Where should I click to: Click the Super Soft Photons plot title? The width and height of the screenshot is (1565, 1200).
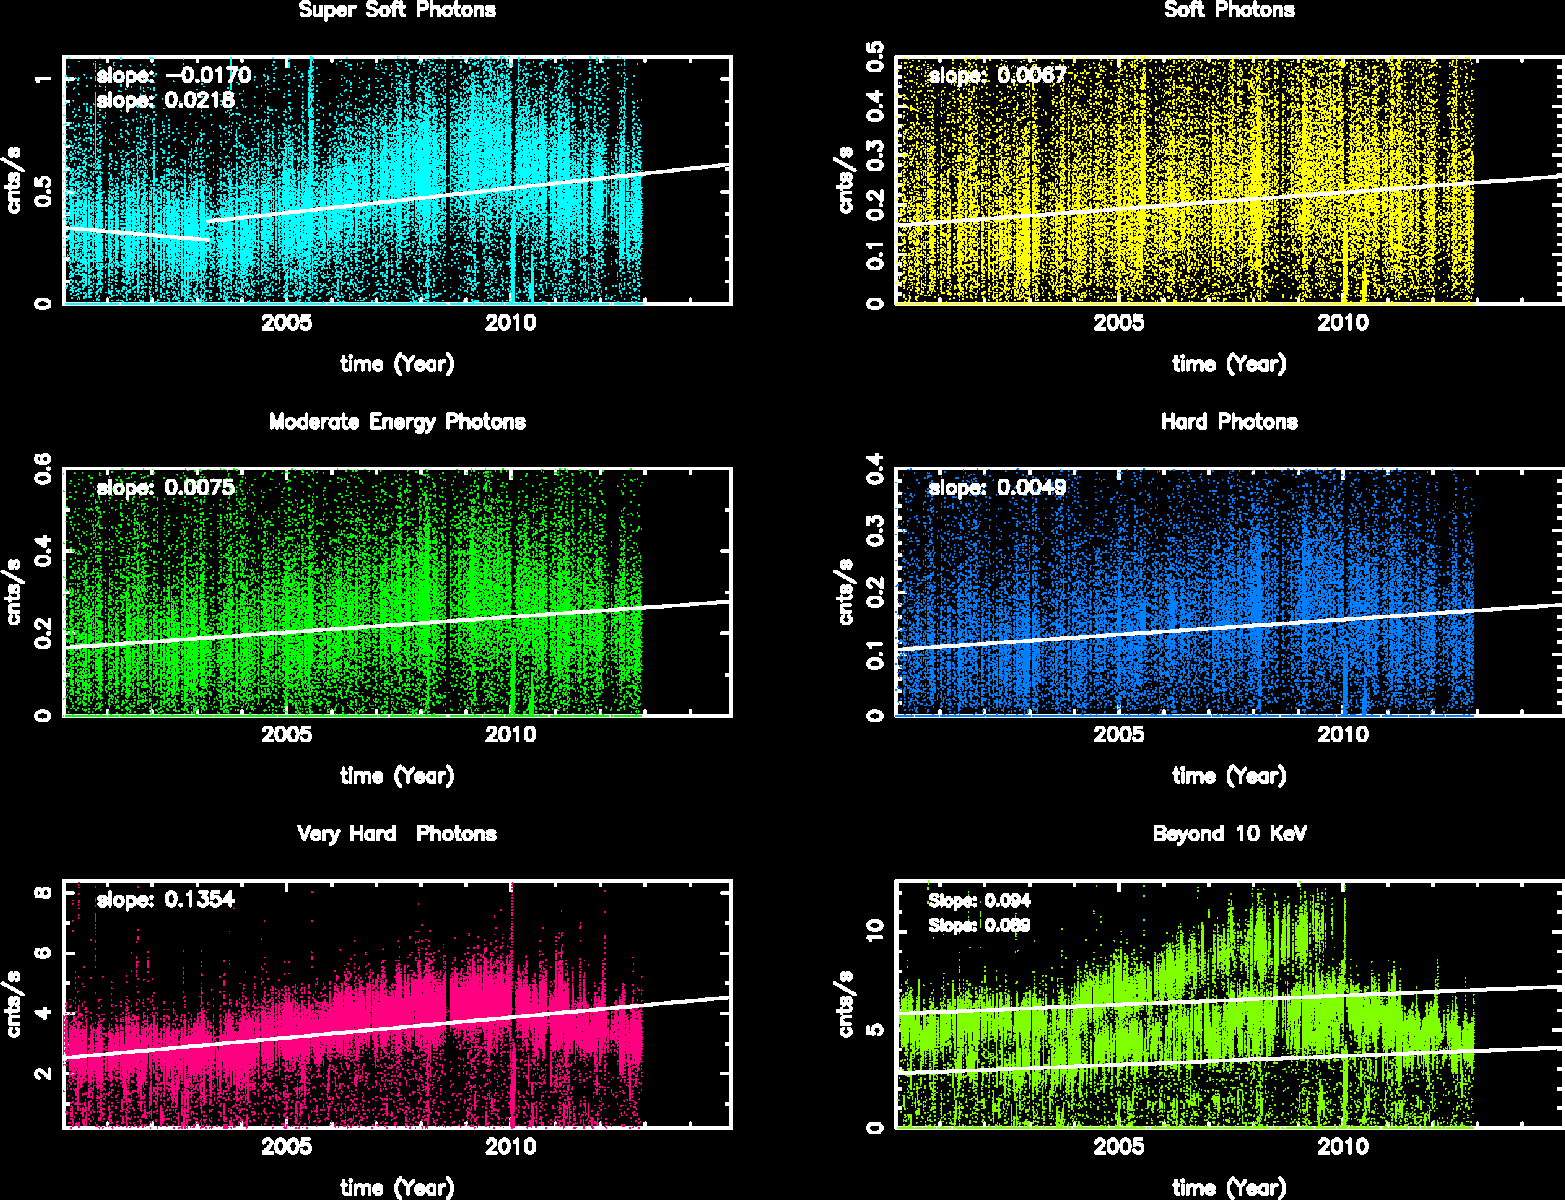click(397, 11)
